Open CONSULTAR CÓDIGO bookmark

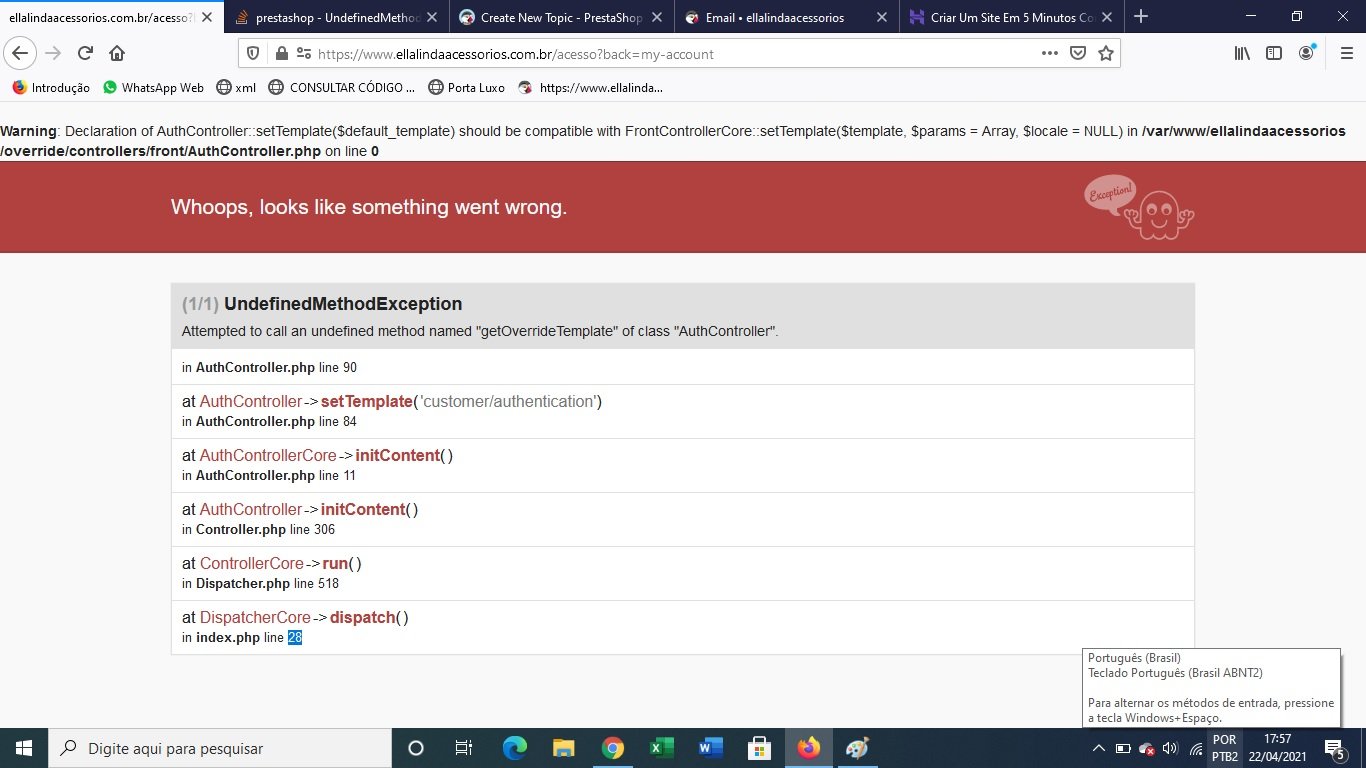click(x=341, y=88)
